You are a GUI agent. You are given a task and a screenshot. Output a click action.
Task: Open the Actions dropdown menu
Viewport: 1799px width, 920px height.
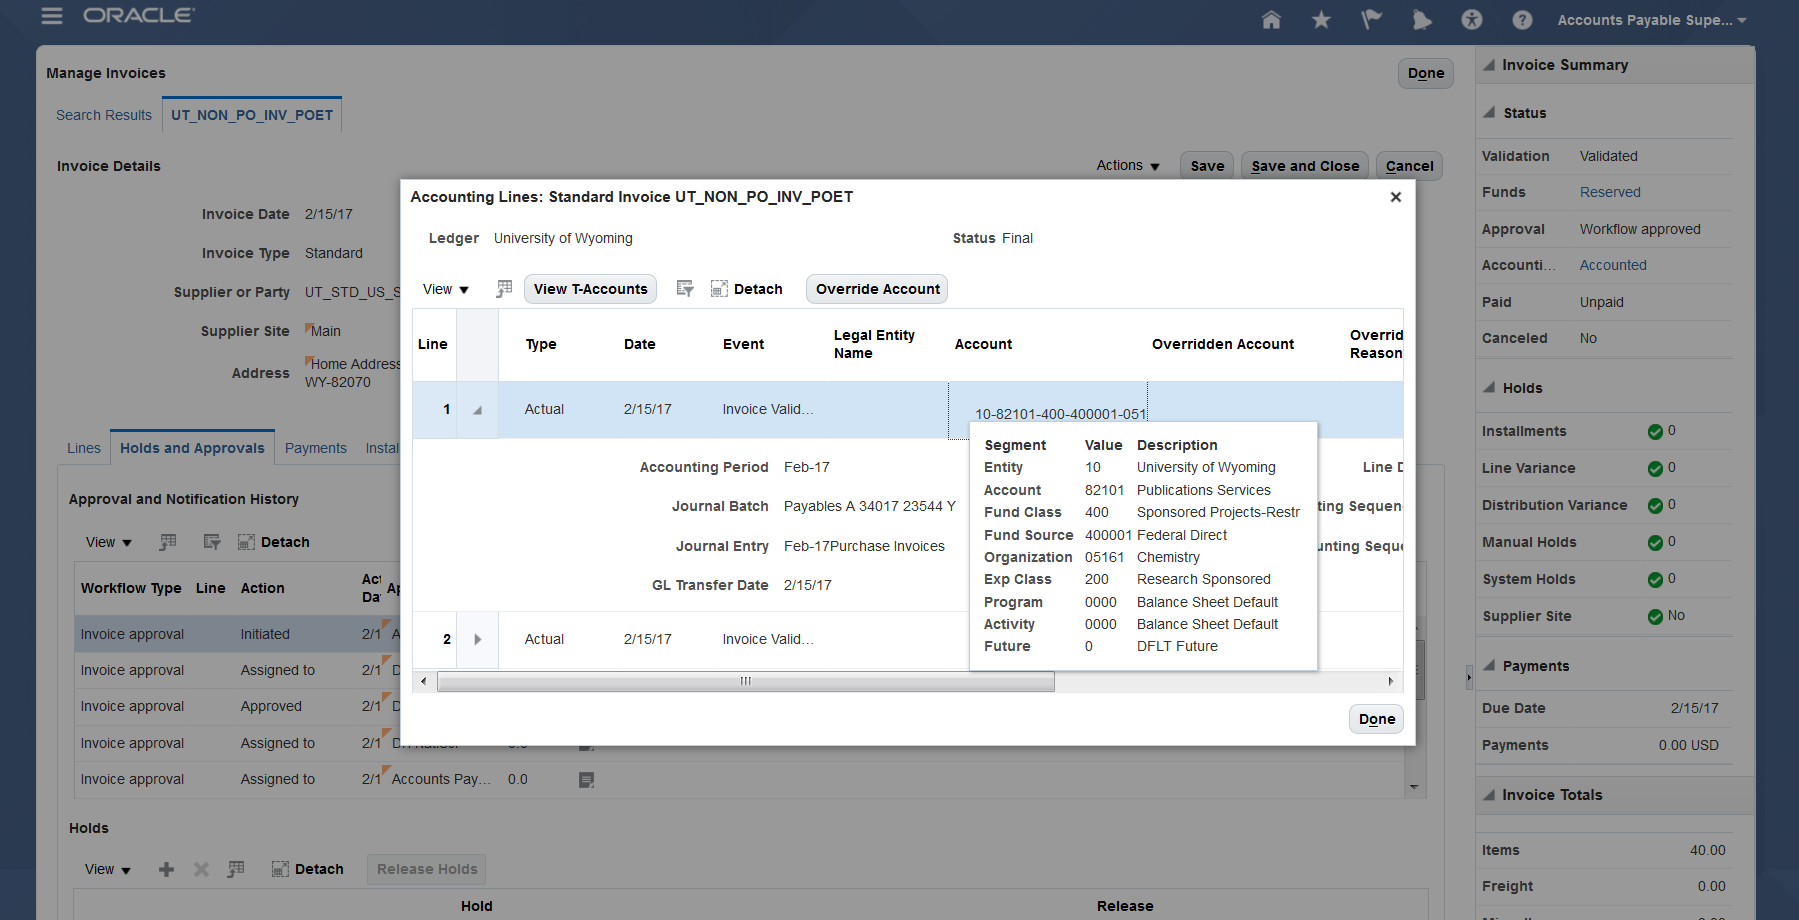click(x=1128, y=166)
